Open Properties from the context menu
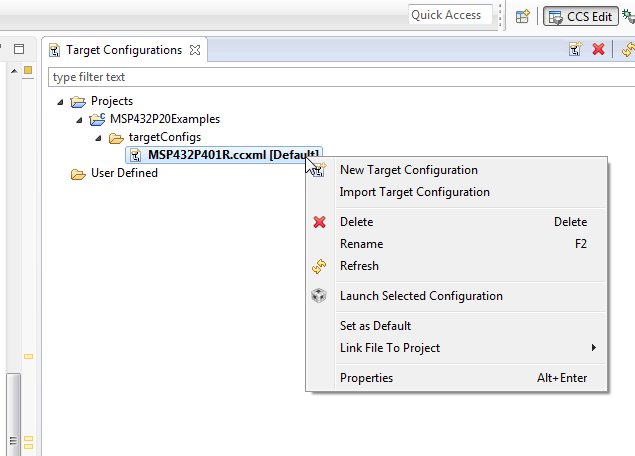This screenshot has height=456, width=635. coord(366,378)
